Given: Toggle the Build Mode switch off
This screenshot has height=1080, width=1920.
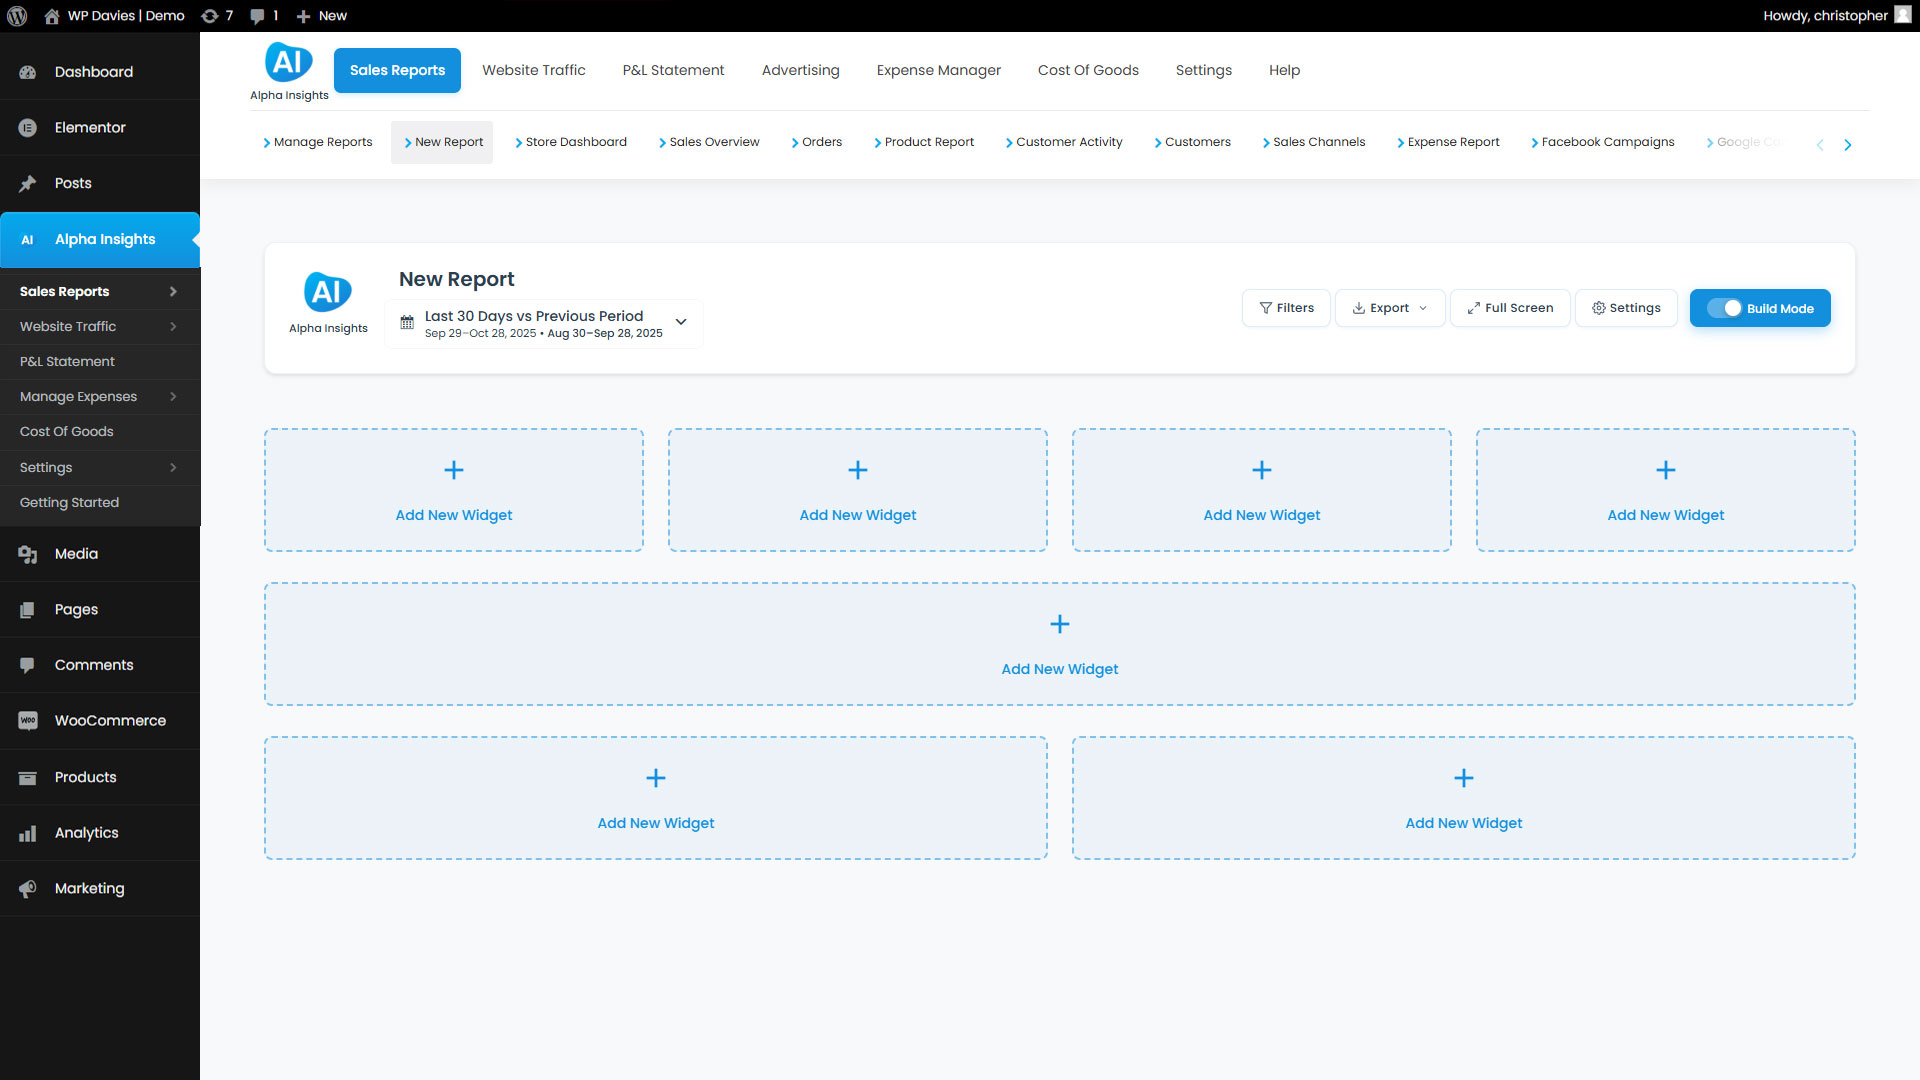Looking at the screenshot, I should coord(1725,308).
